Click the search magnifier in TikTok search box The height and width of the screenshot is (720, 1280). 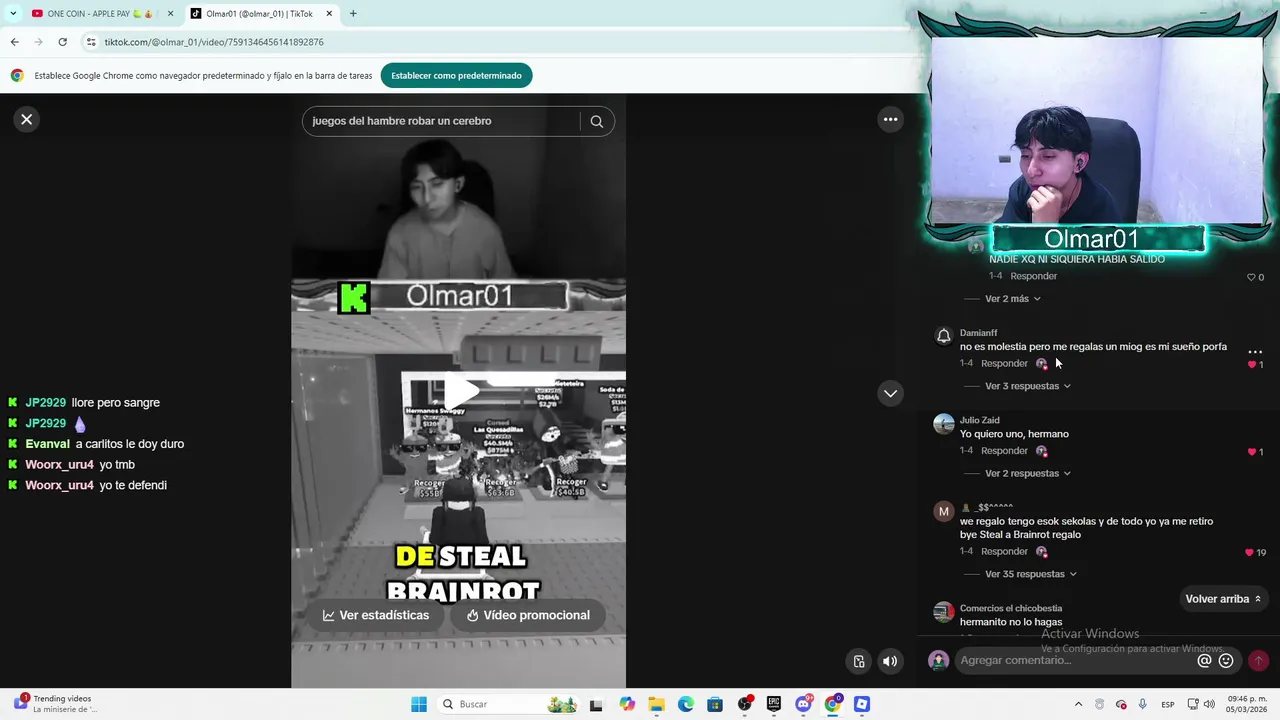(597, 121)
